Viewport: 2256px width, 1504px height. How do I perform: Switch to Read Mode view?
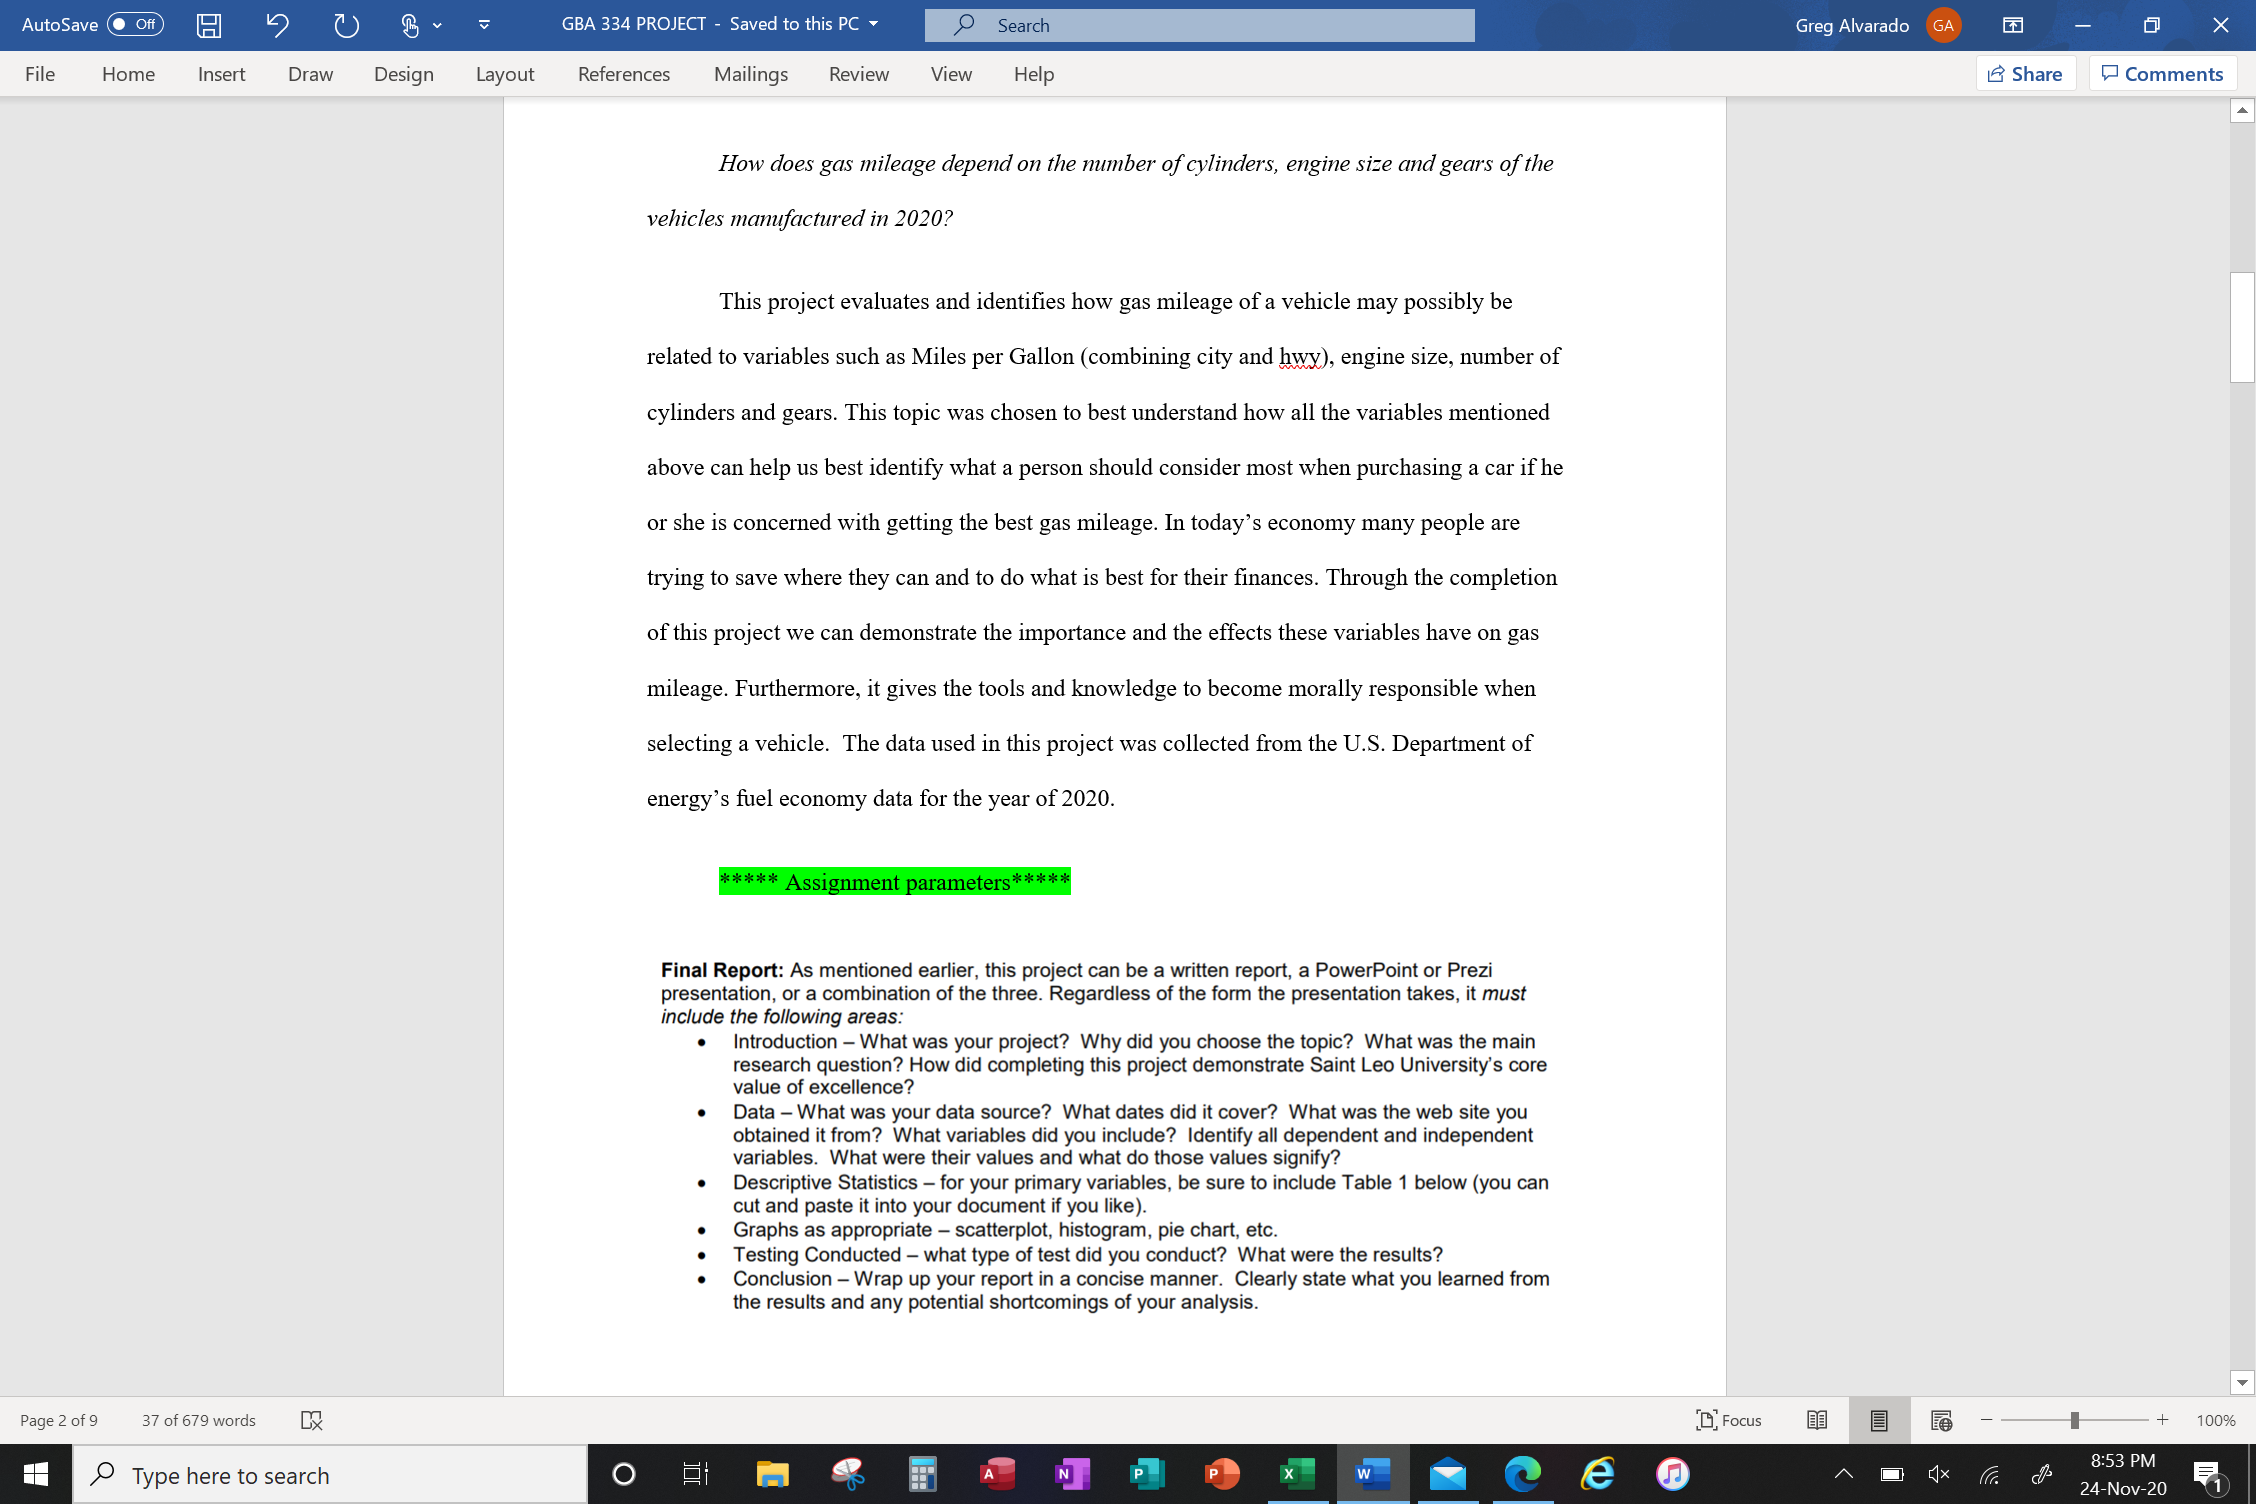pos(1815,1419)
